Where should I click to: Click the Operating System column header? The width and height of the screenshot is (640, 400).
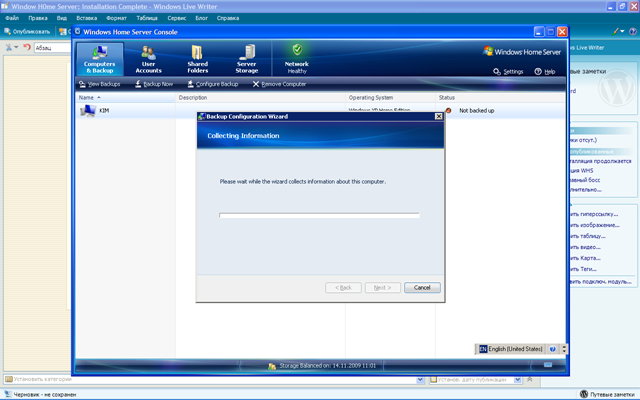pos(390,98)
